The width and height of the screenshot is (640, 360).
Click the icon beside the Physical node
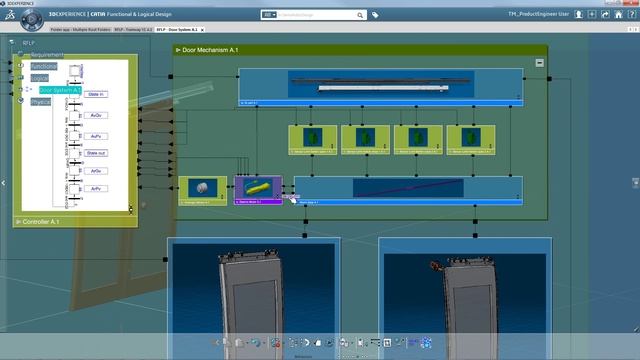(21, 100)
